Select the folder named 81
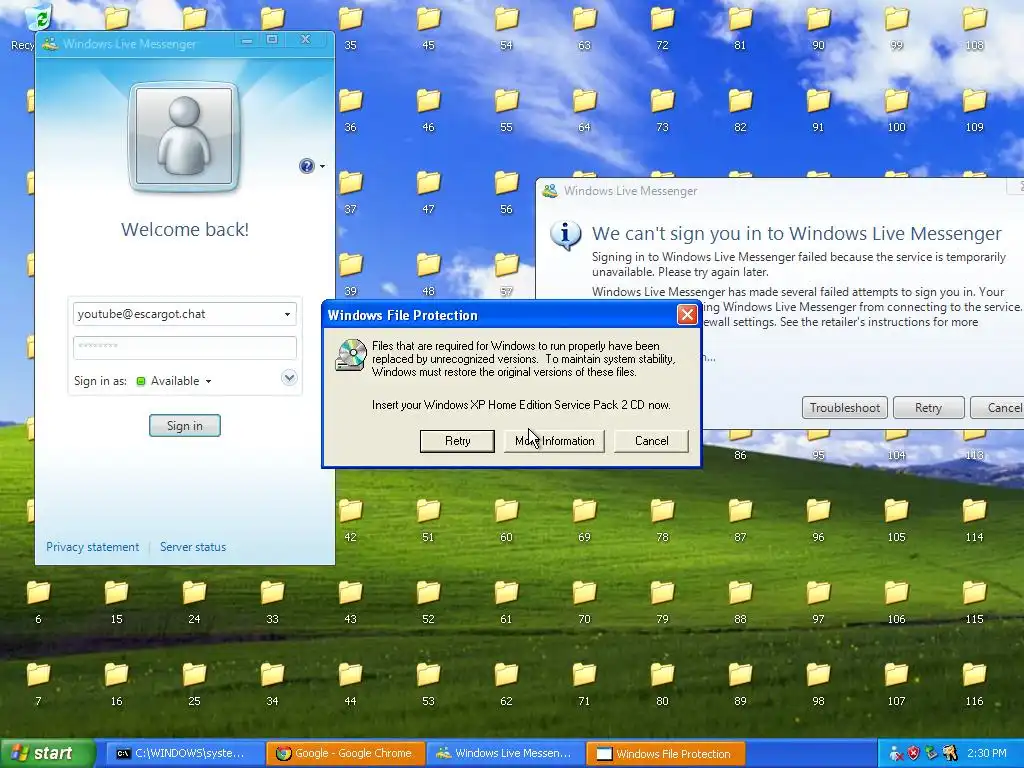Screen dimensions: 1024x768 740,28
